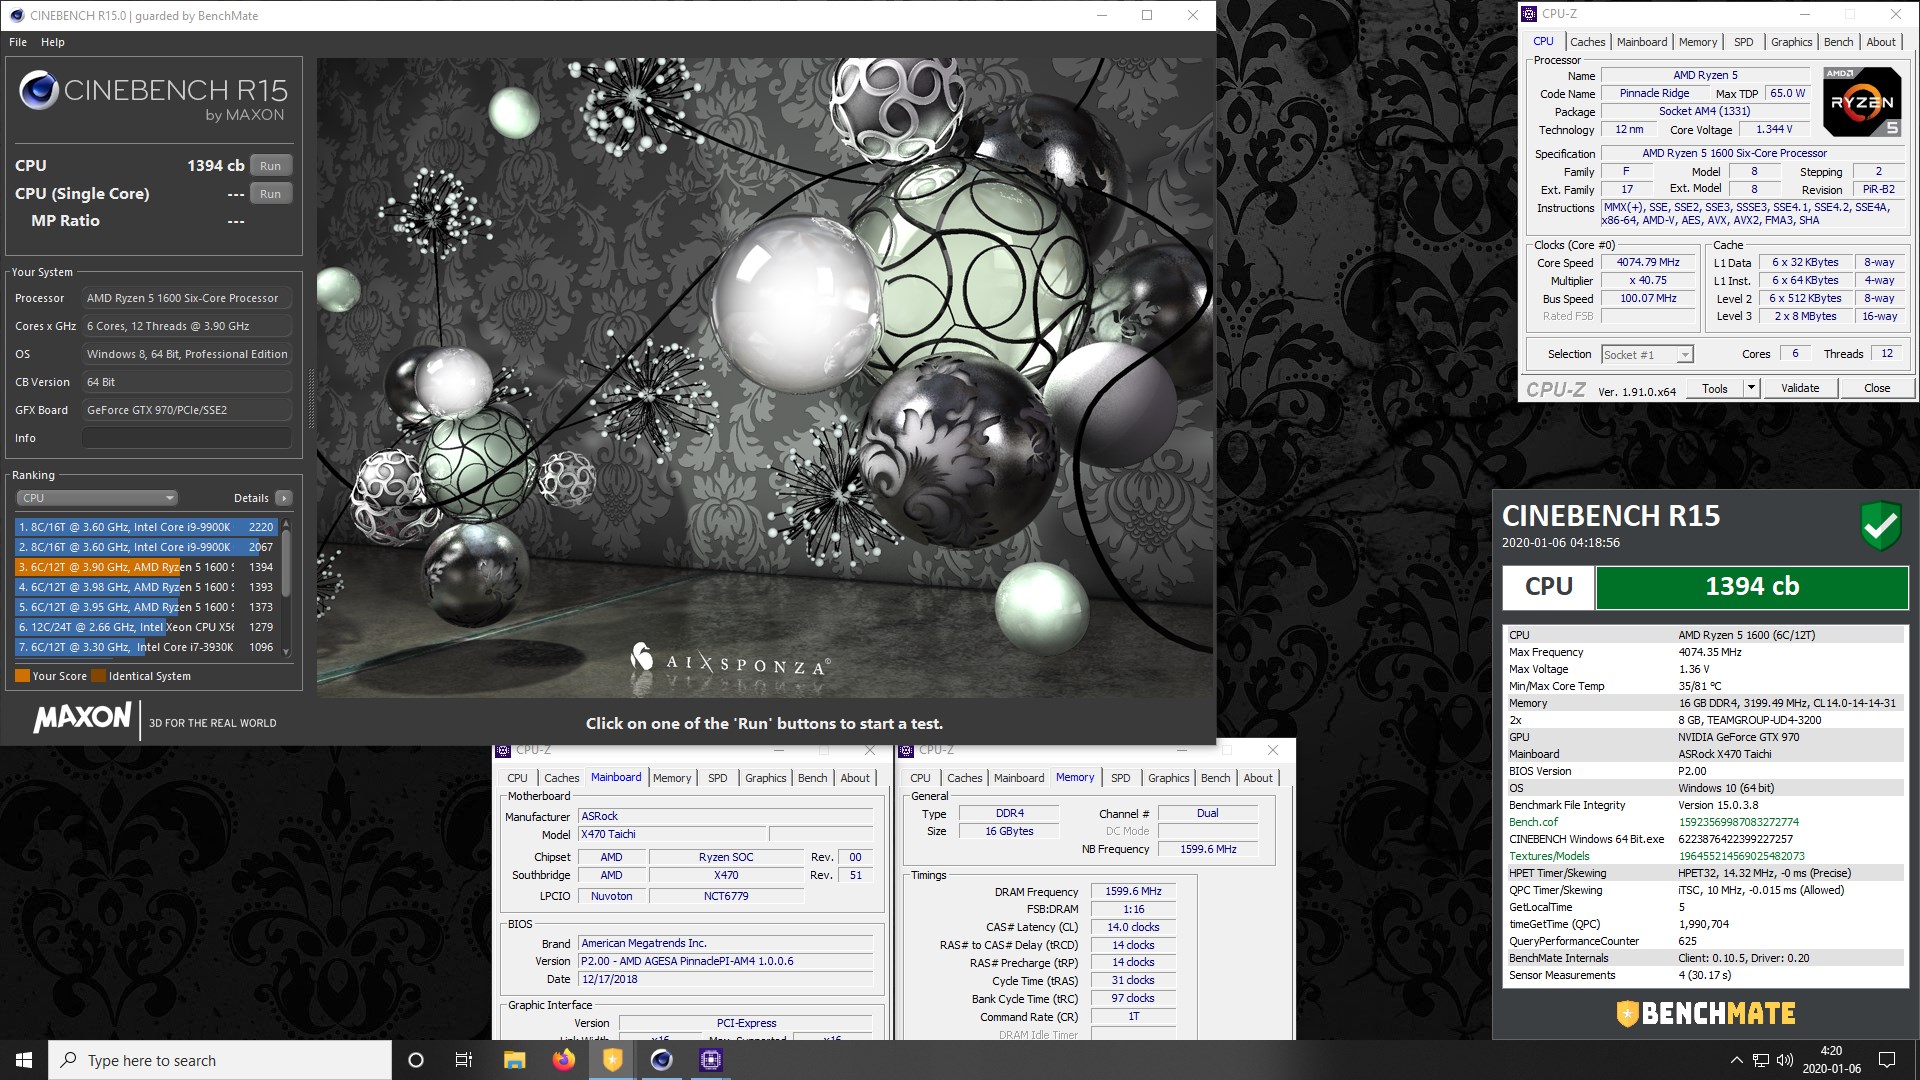This screenshot has width=1920, height=1080.
Task: Click the taskbar search box
Action: click(x=220, y=1060)
